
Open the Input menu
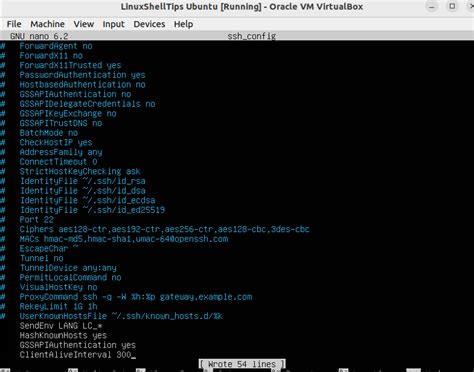pos(113,24)
